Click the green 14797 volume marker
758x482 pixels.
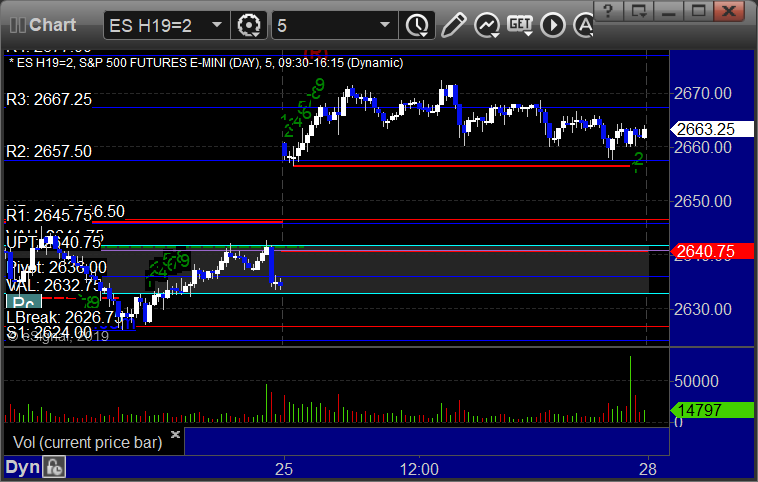(712, 410)
